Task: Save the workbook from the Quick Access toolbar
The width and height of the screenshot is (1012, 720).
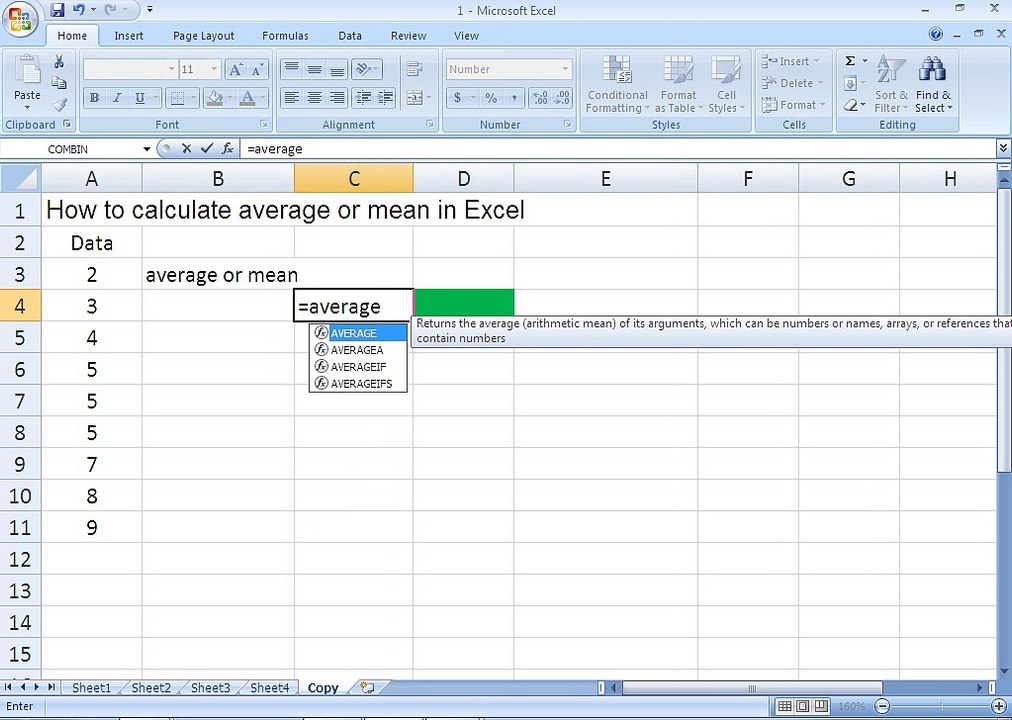Action: [x=57, y=10]
